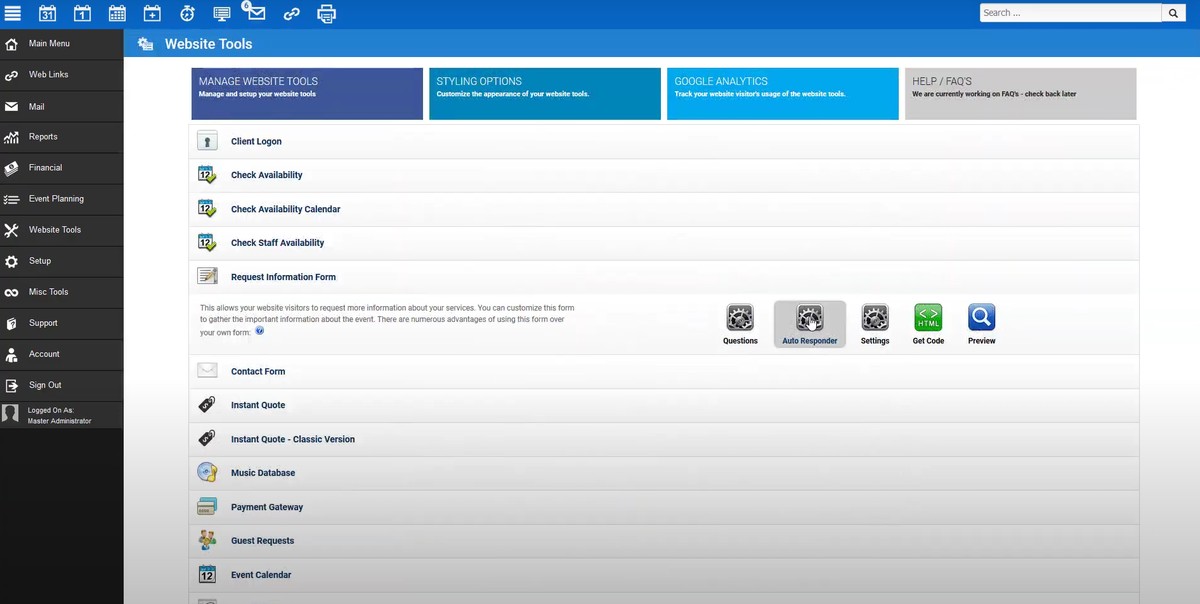Click the Sign Out link

(44, 385)
